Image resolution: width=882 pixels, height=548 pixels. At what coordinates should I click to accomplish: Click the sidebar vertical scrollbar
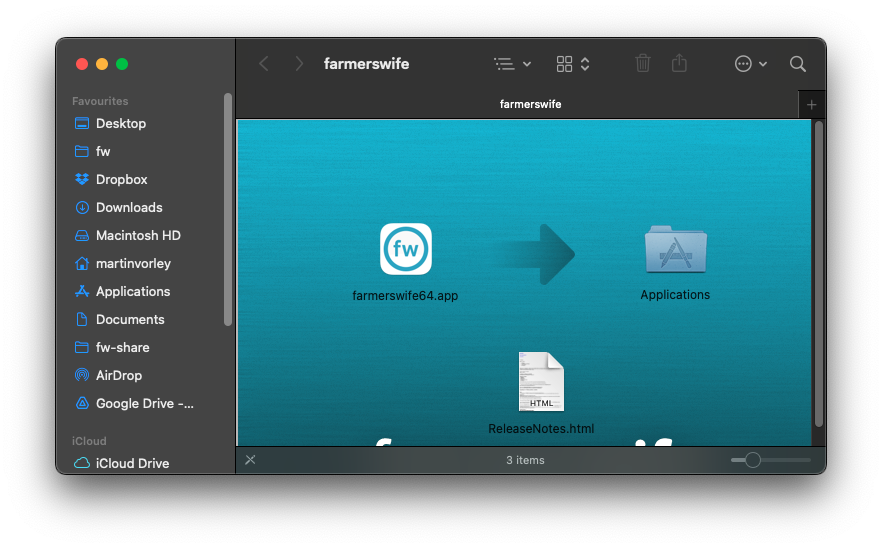click(228, 209)
